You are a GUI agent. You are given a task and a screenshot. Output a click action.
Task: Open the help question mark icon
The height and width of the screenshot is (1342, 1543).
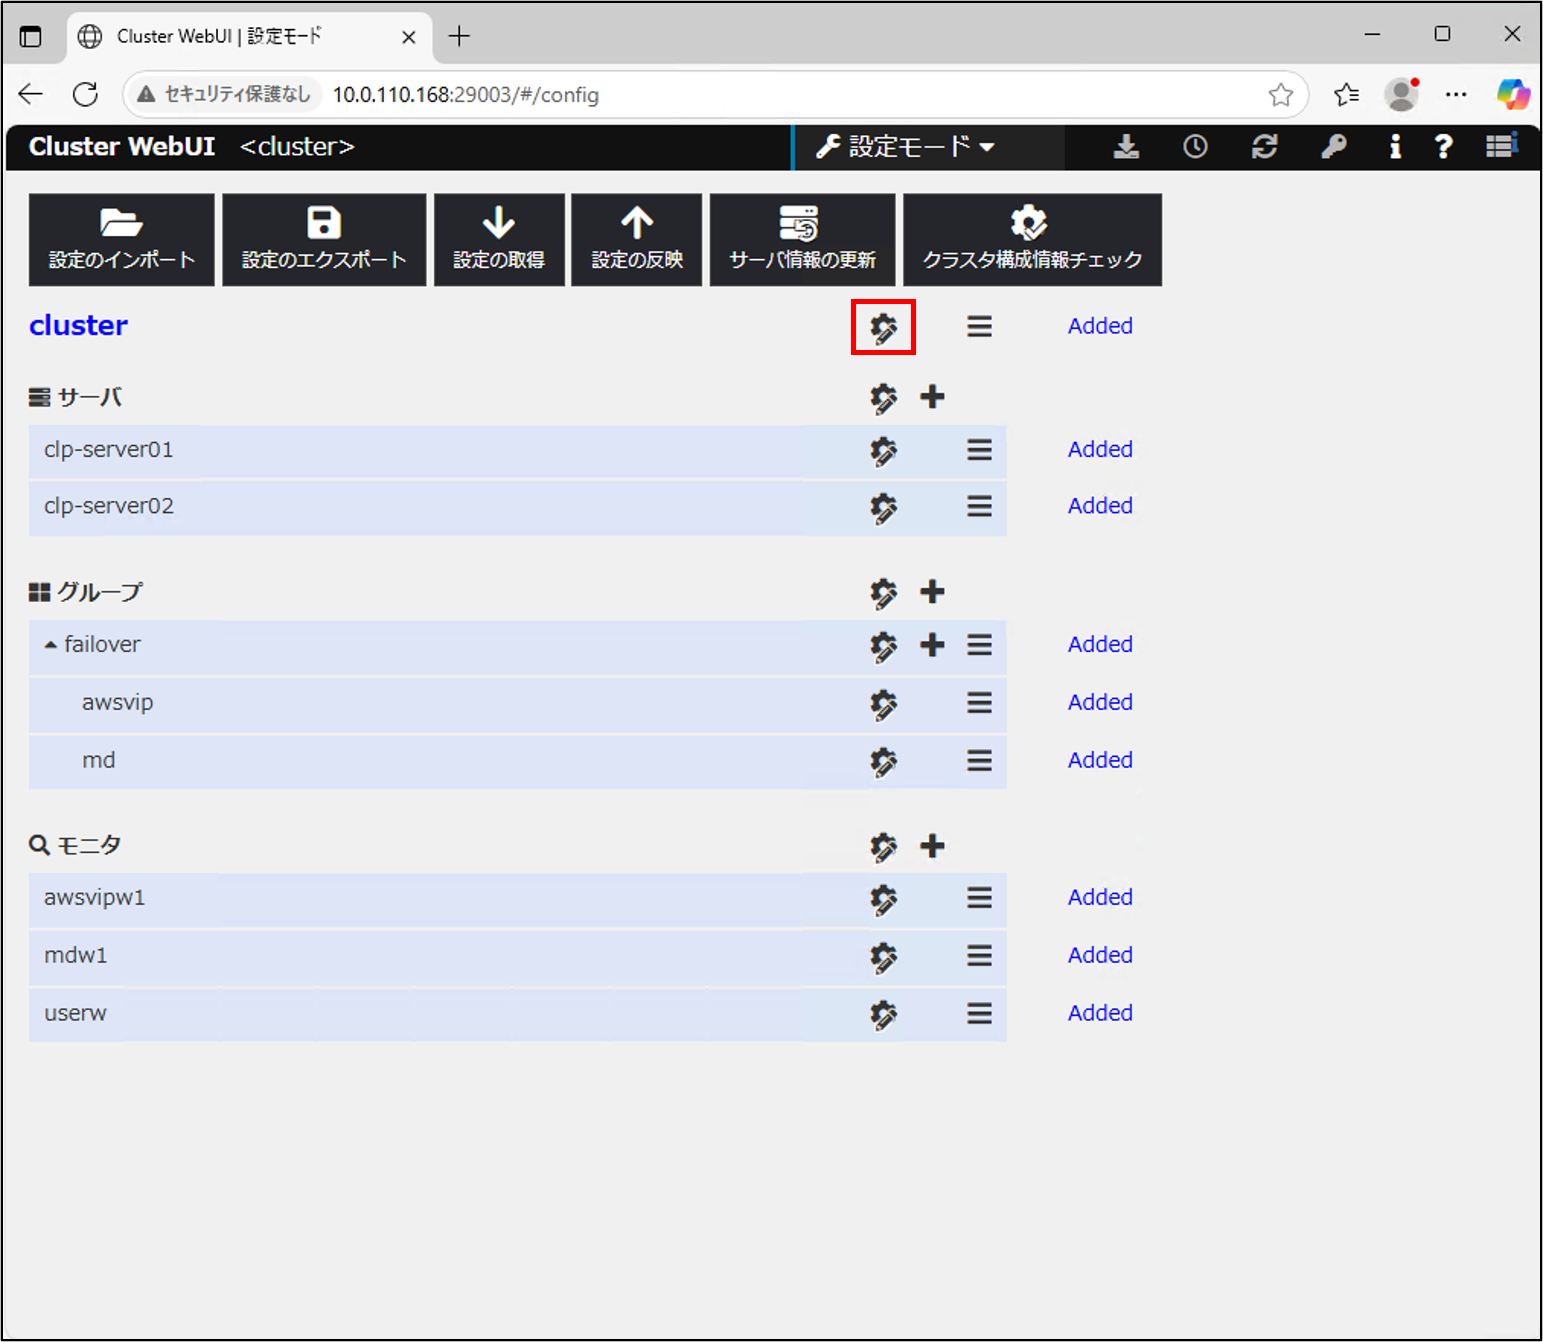tap(1443, 147)
